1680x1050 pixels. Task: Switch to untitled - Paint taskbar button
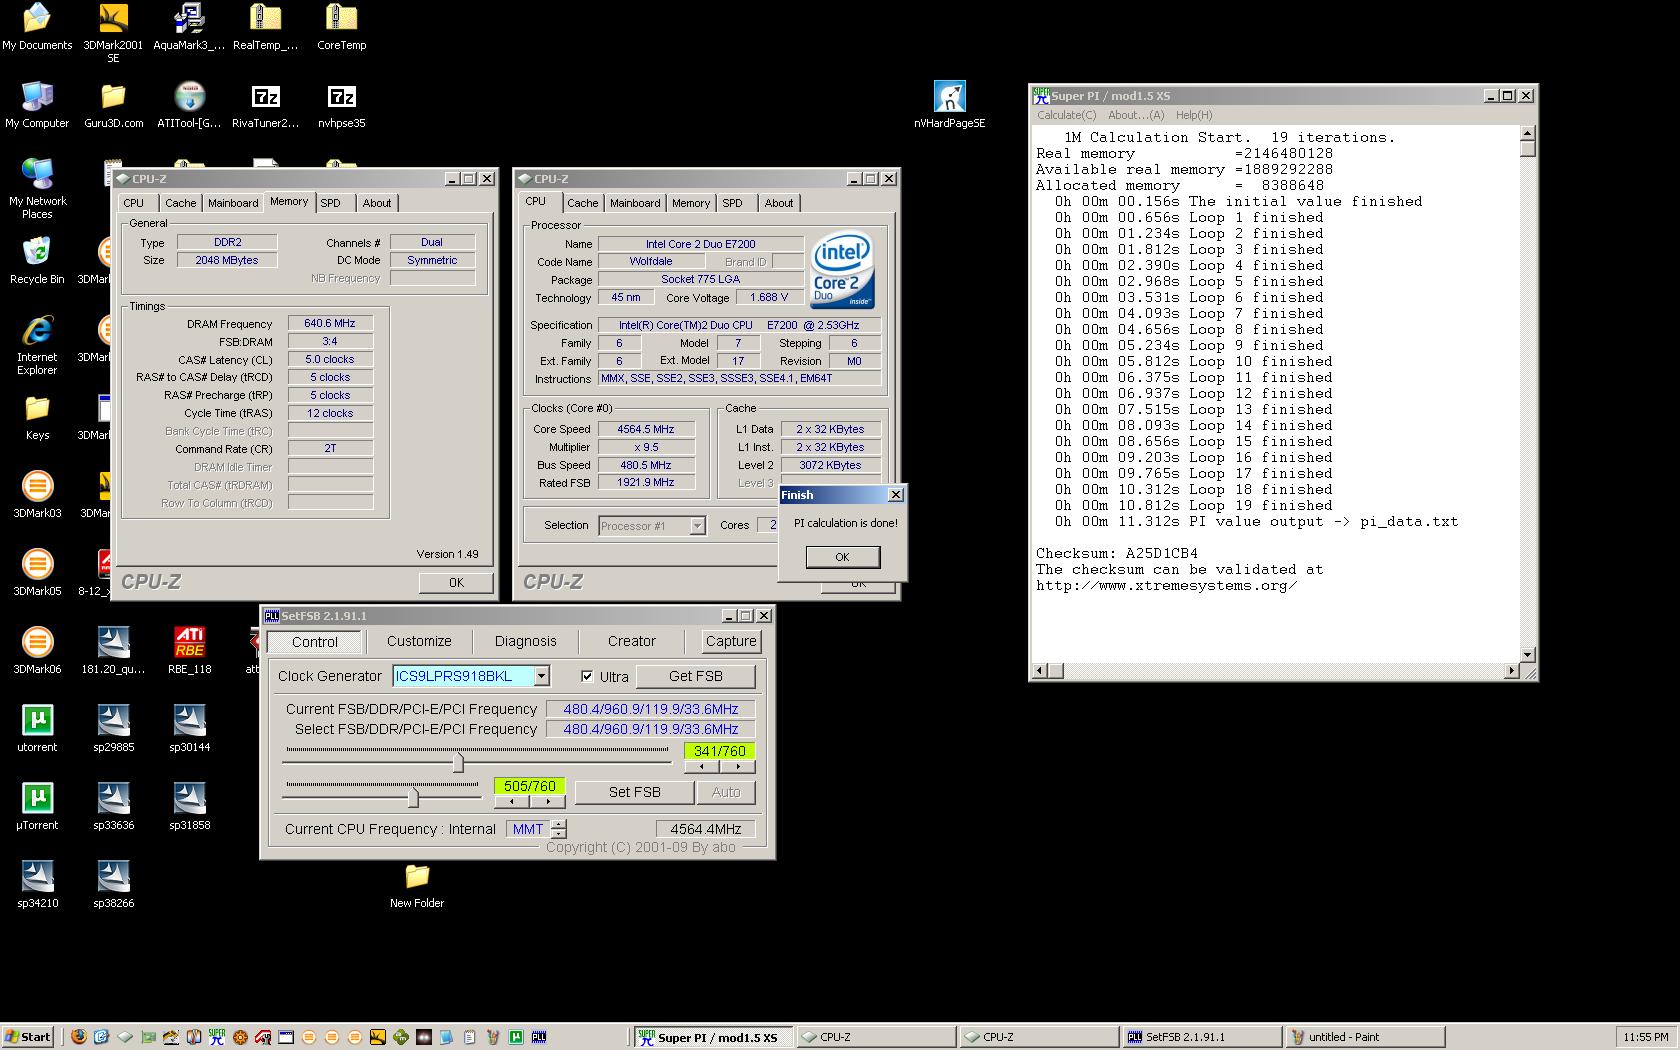click(x=1365, y=1037)
